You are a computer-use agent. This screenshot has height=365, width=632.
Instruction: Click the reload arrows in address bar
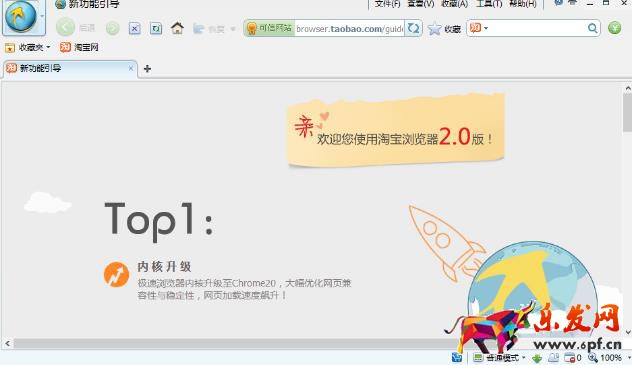click(413, 28)
